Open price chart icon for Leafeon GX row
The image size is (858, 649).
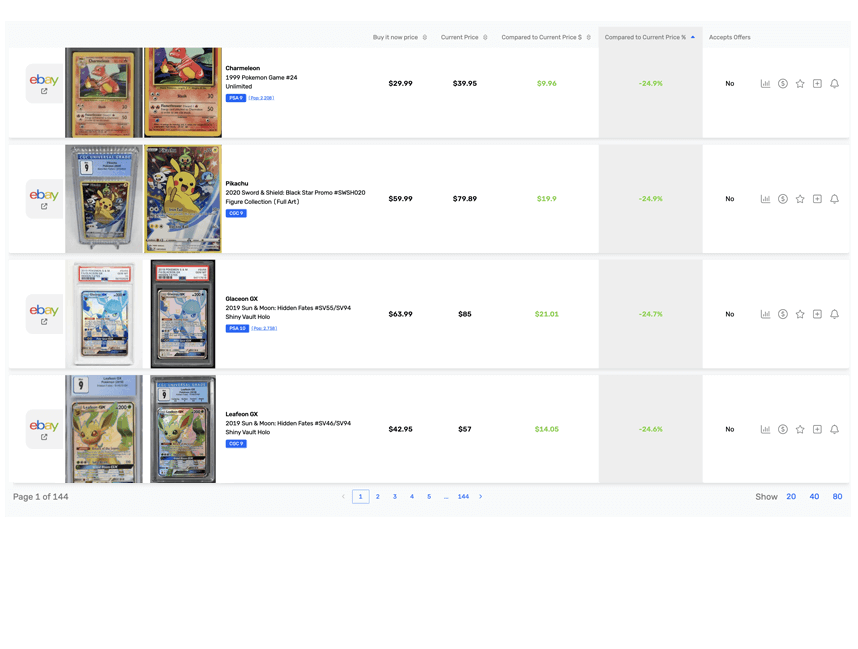coord(765,429)
